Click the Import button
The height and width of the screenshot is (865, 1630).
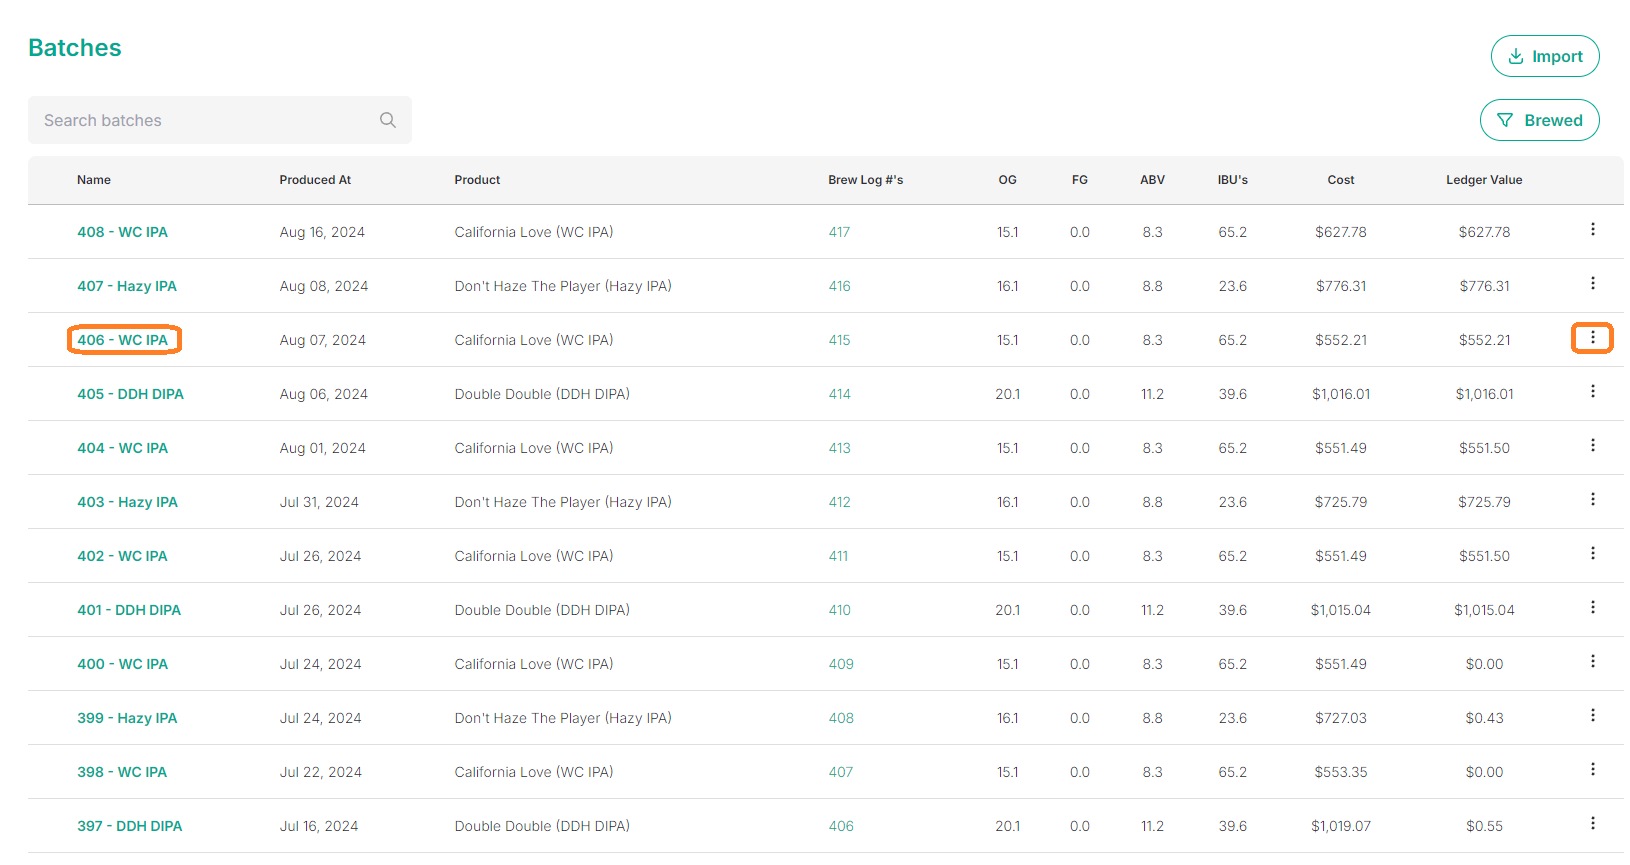(x=1544, y=56)
